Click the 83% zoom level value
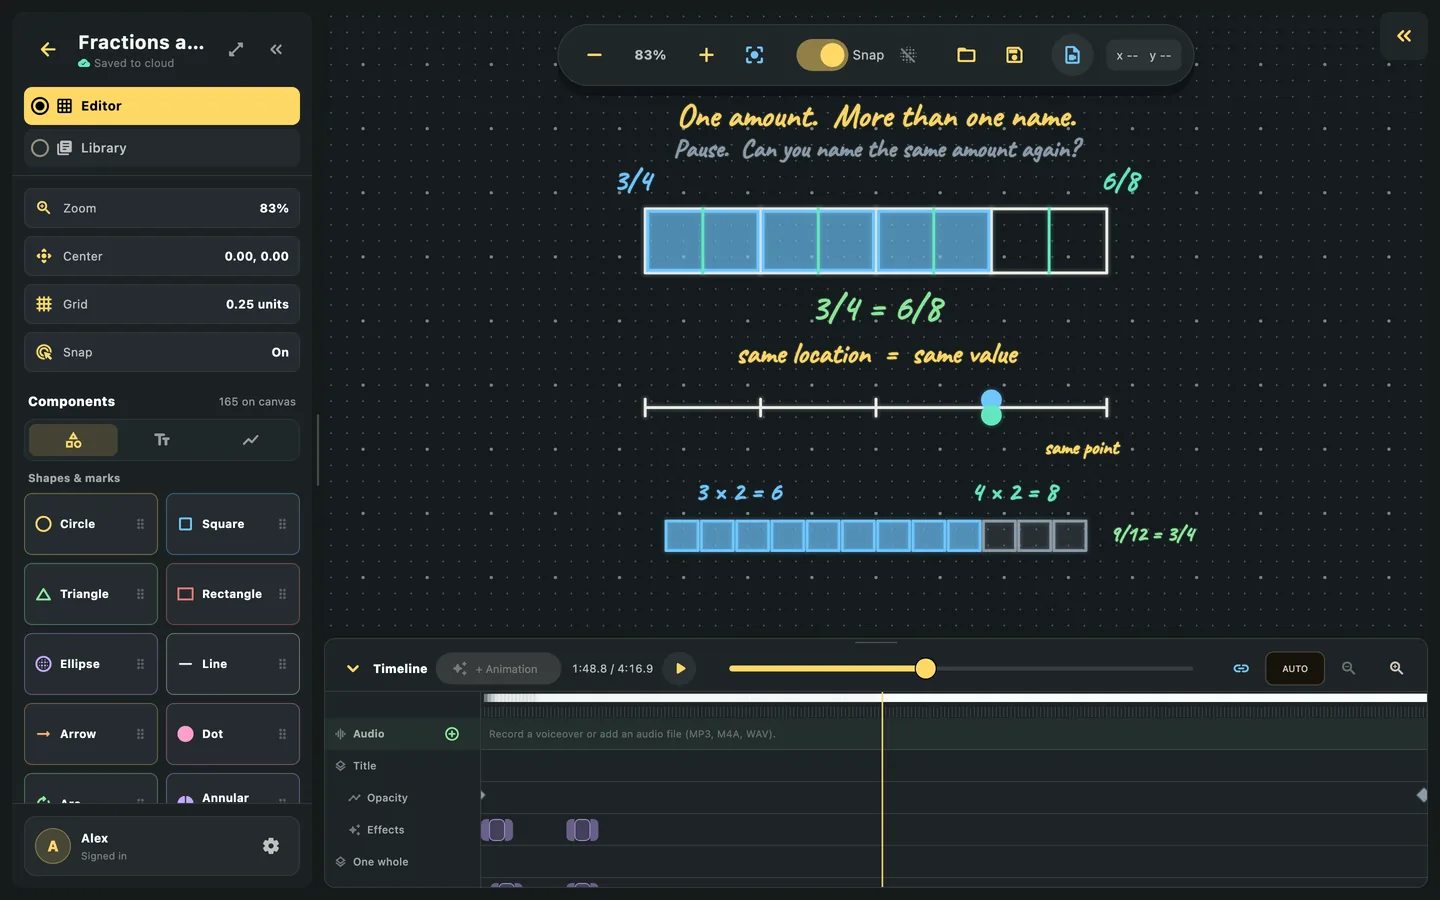Image resolution: width=1440 pixels, height=900 pixels. coord(650,55)
